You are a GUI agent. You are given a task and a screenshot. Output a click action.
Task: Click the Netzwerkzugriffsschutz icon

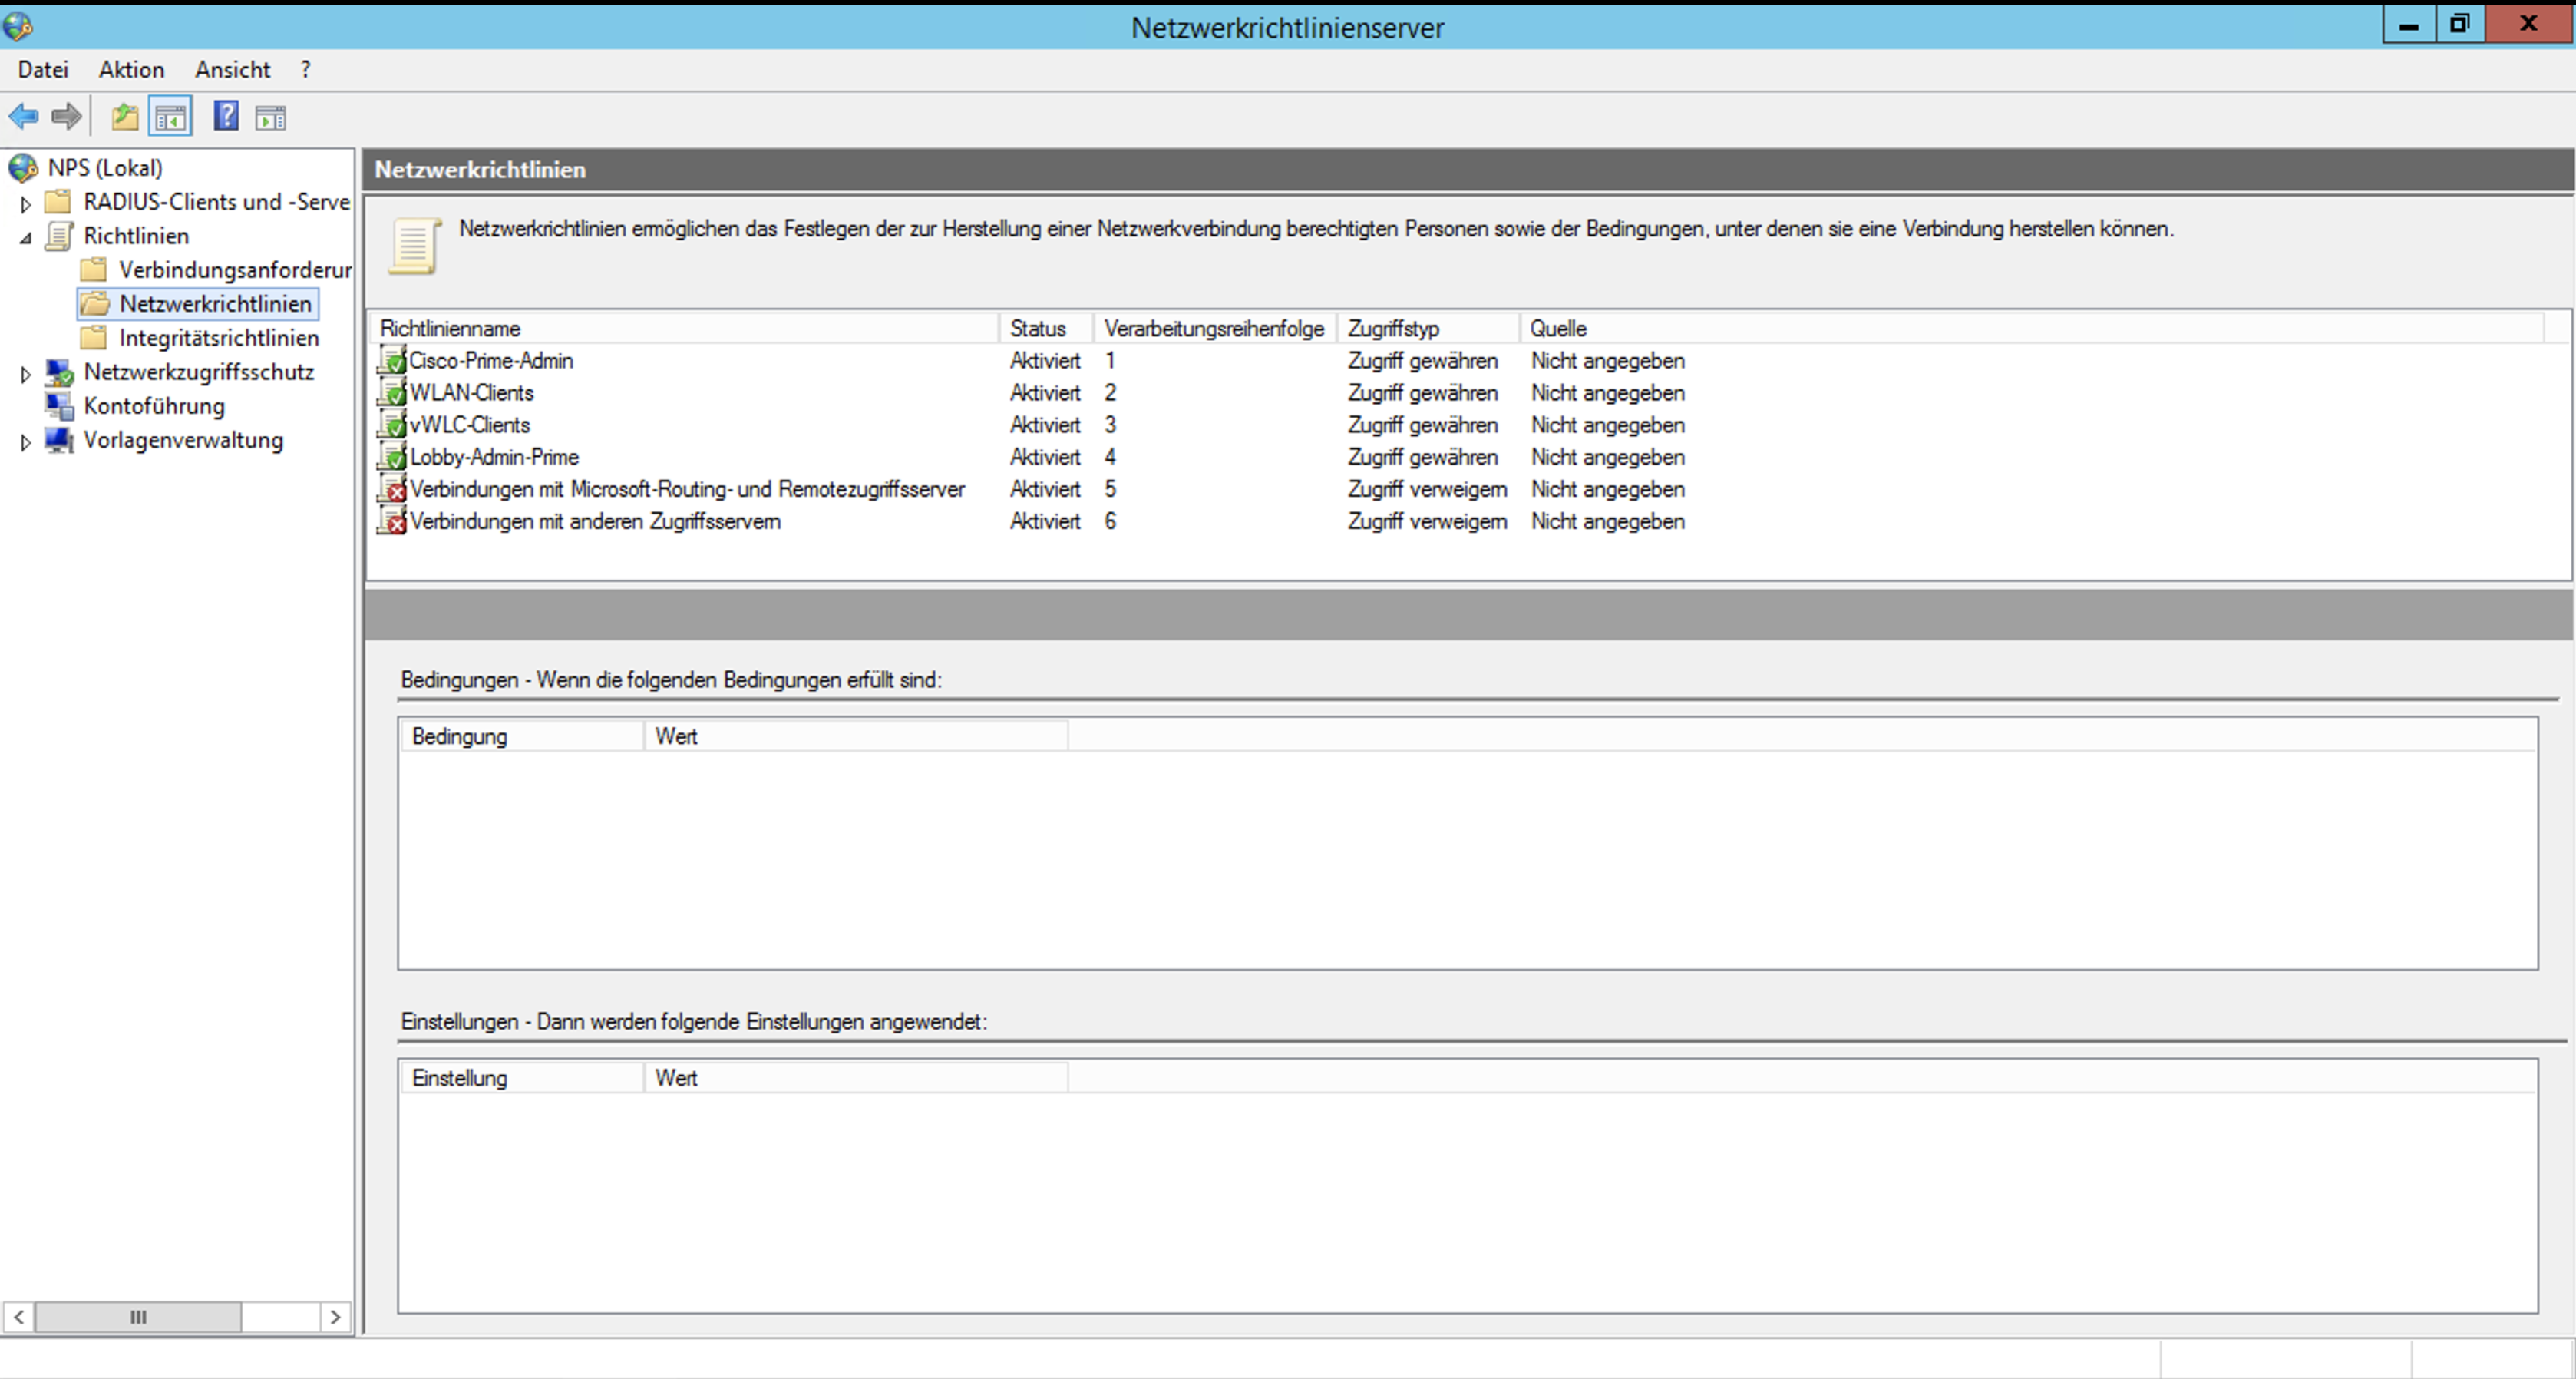59,373
